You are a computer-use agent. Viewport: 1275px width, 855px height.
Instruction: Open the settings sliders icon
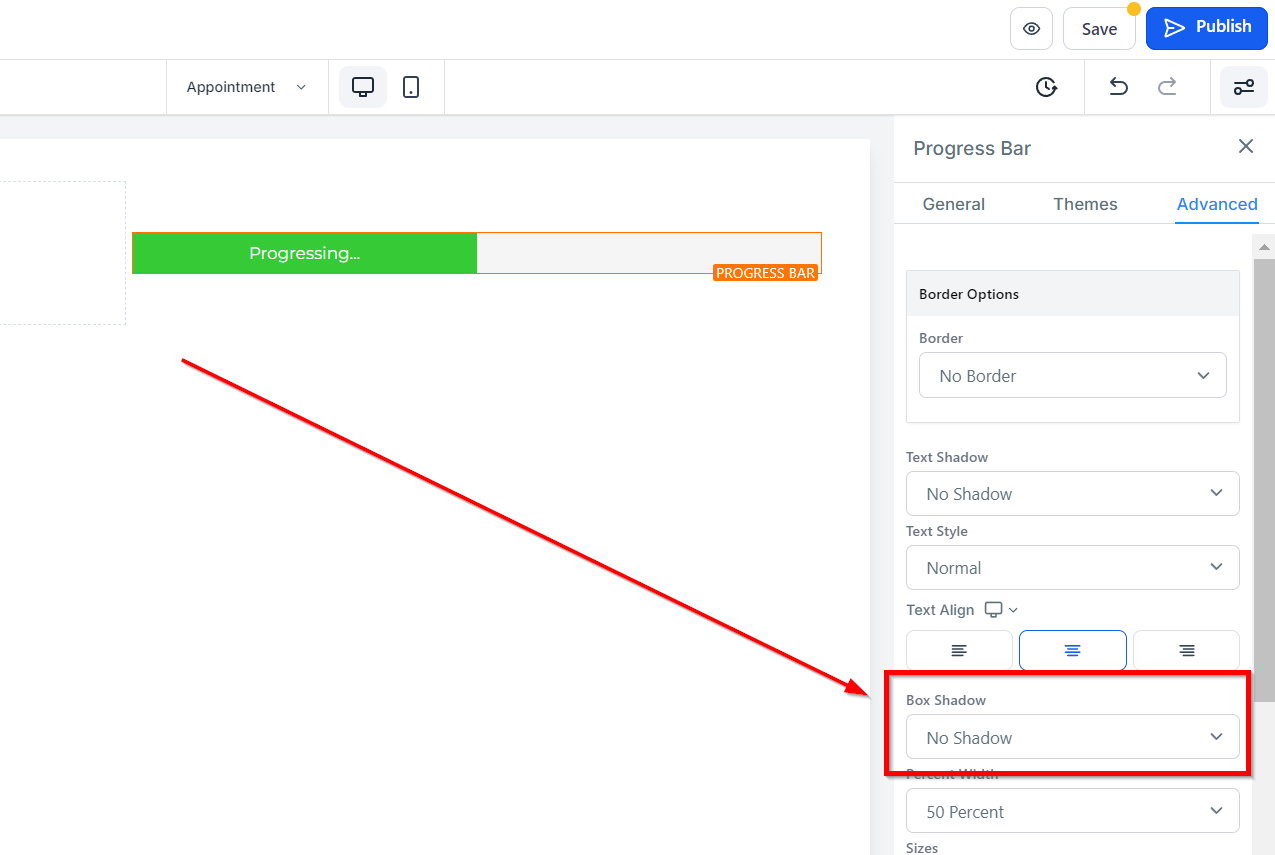pyautogui.click(x=1244, y=87)
